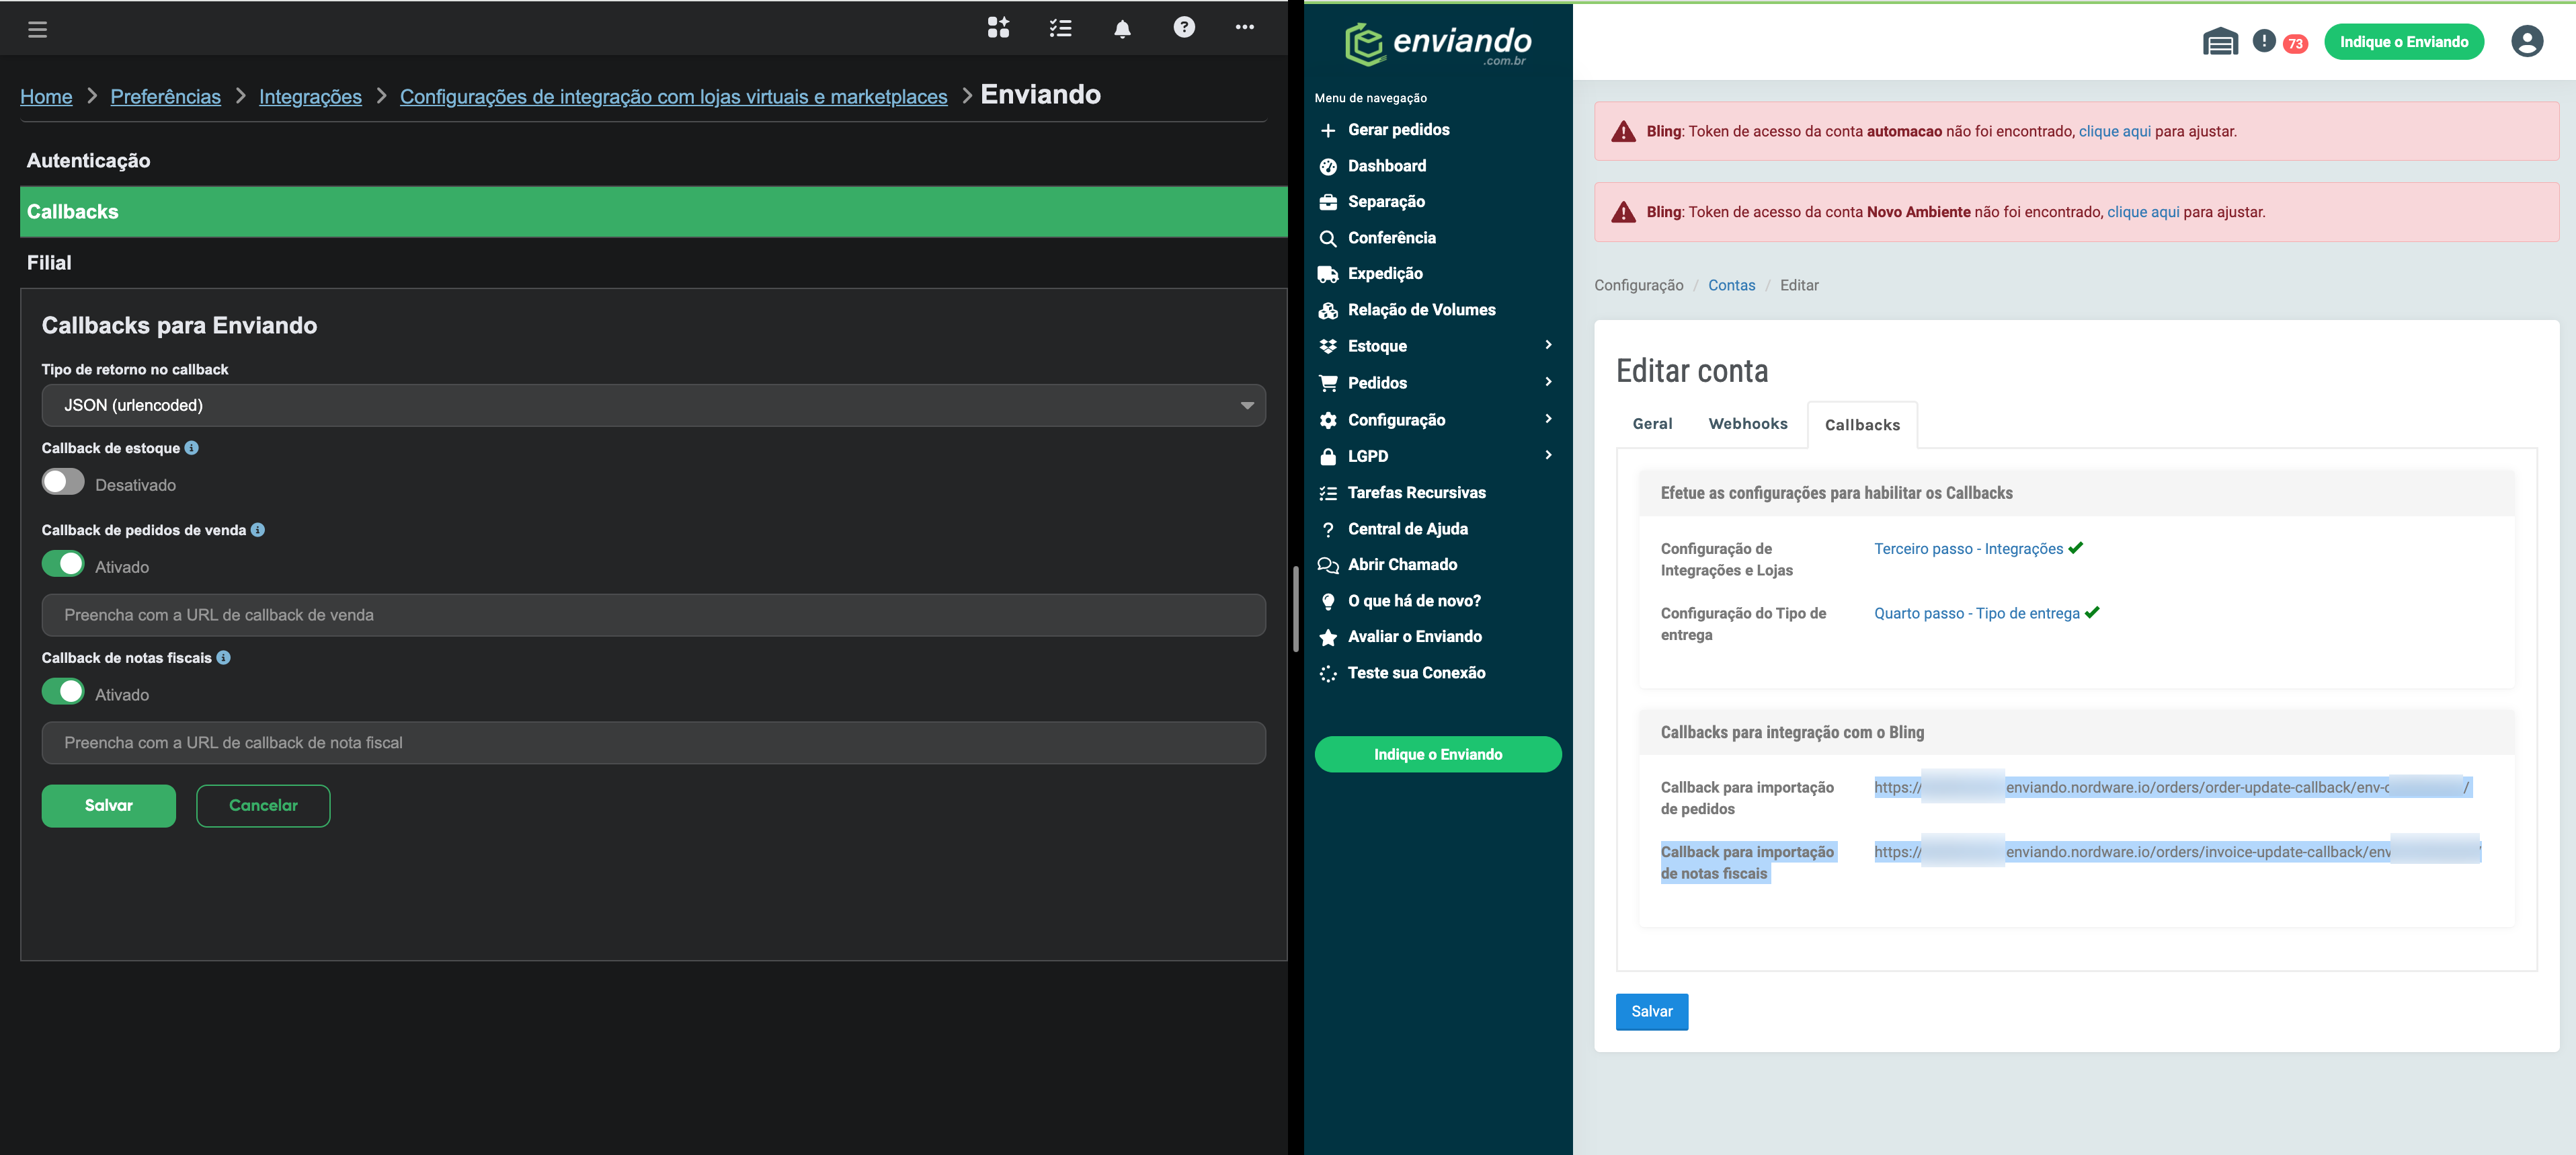Open the three-dots more options menu
The height and width of the screenshot is (1155, 2576).
(x=1245, y=27)
